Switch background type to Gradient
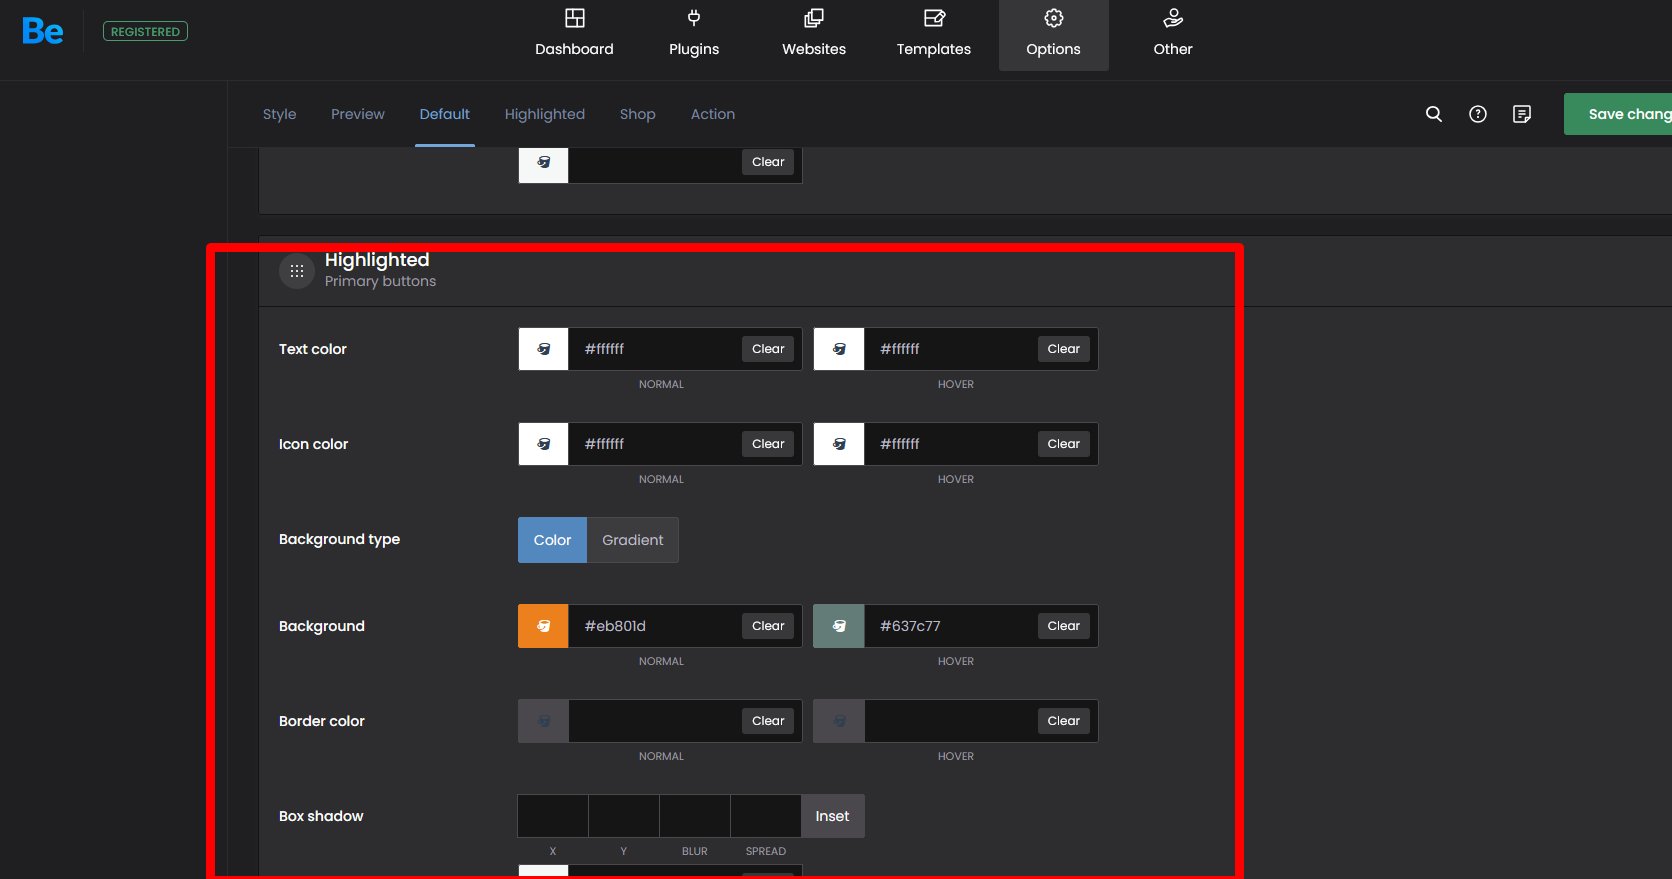The height and width of the screenshot is (879, 1672). [632, 540]
